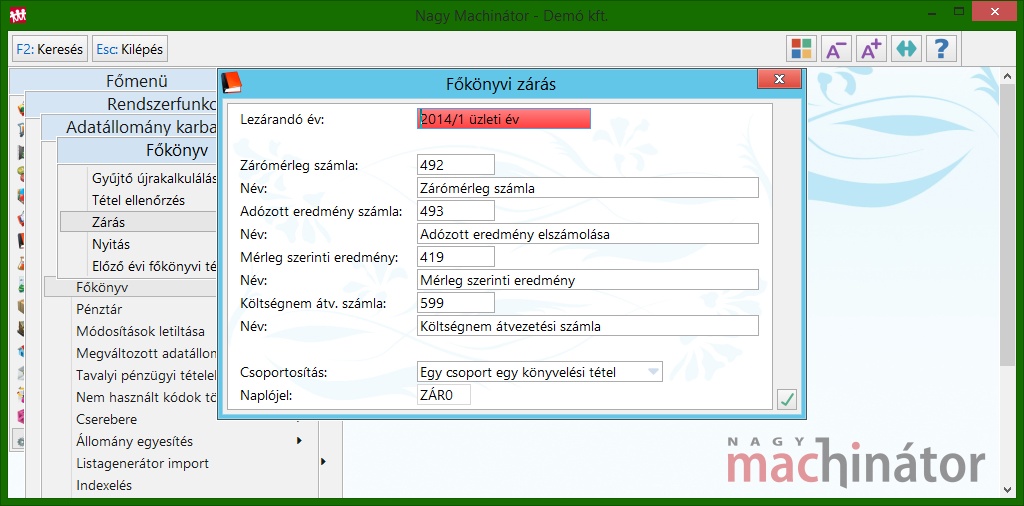Click the Nagy Machinátor app logo icon
Screen dimensions: 1024x506
click(x=18, y=14)
